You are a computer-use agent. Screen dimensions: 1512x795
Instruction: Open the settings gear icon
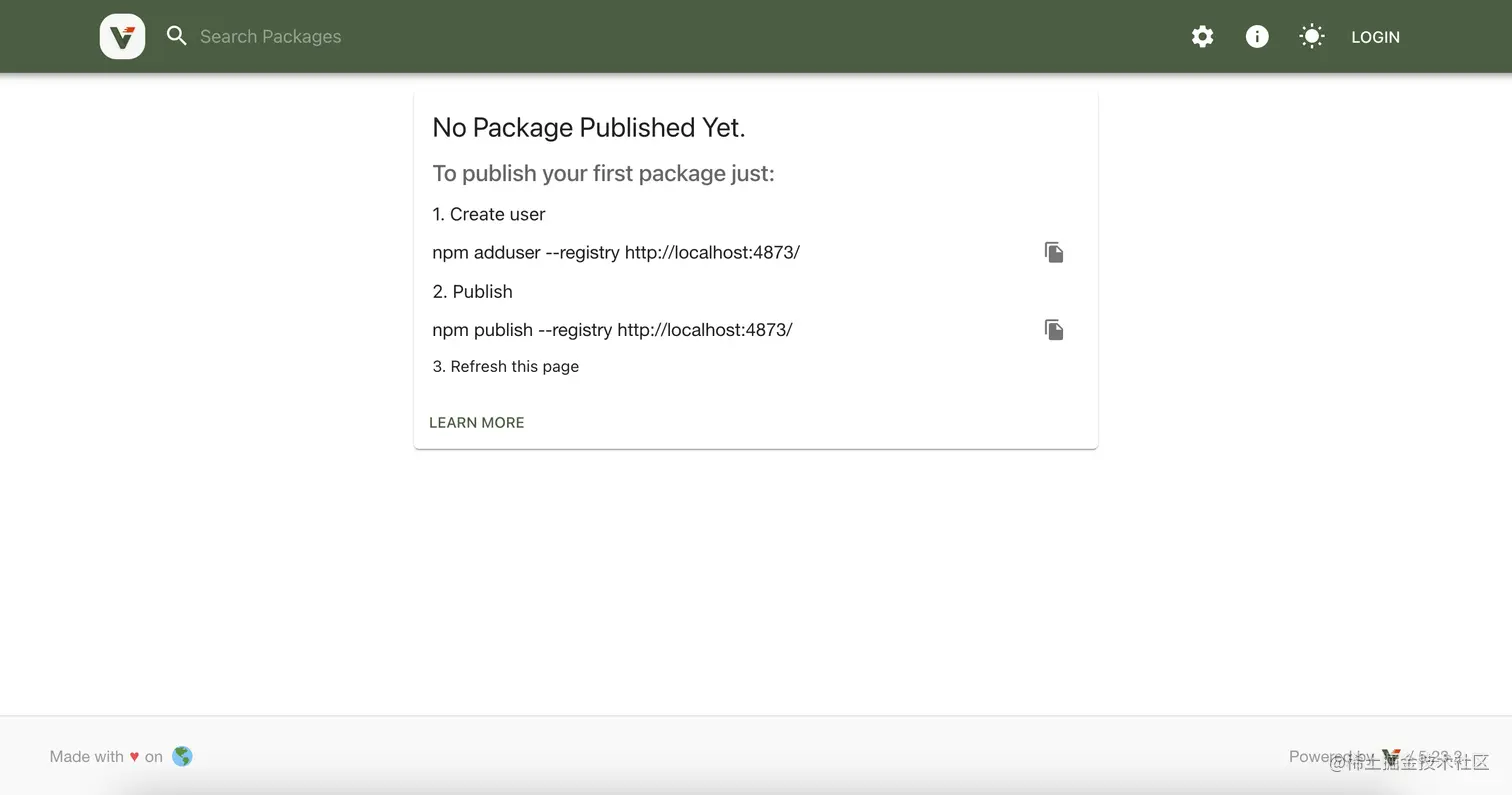[1202, 37]
